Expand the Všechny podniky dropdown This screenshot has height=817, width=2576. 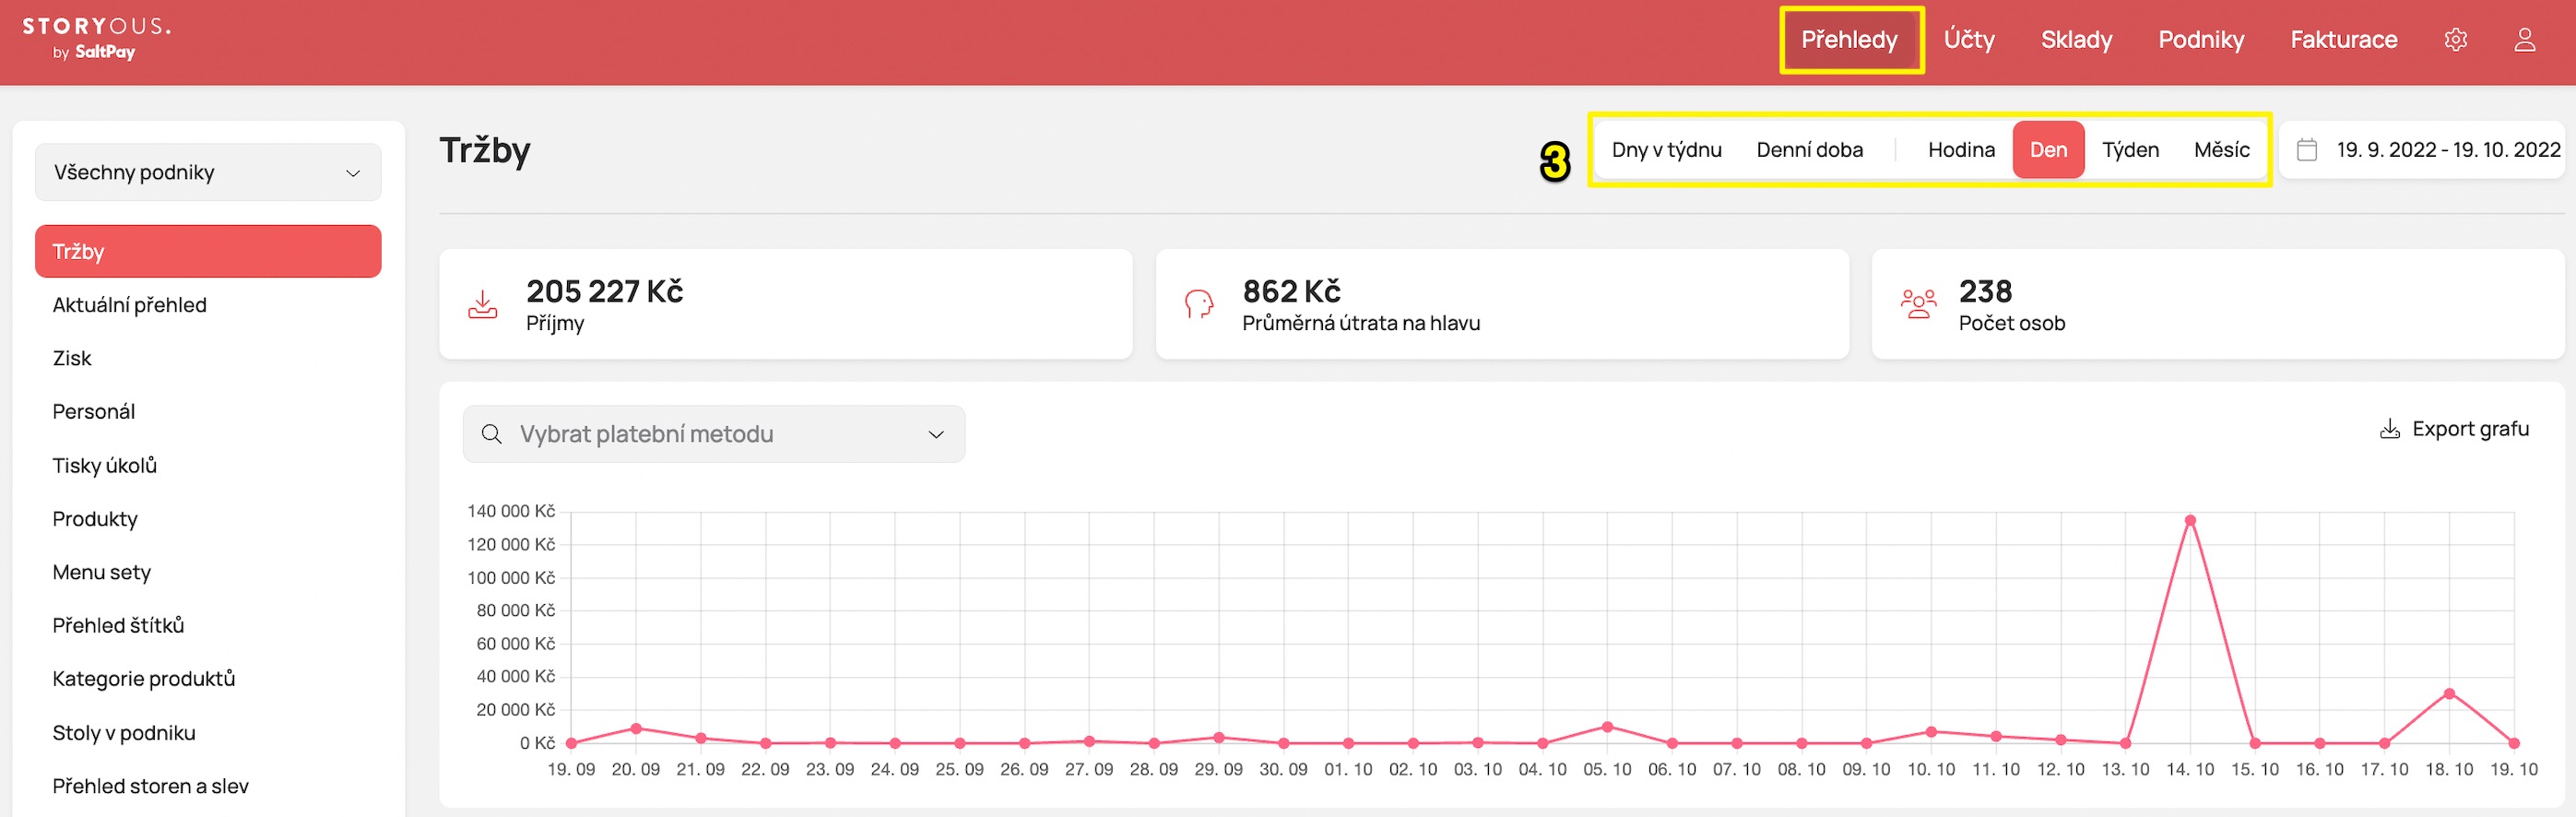(x=208, y=172)
